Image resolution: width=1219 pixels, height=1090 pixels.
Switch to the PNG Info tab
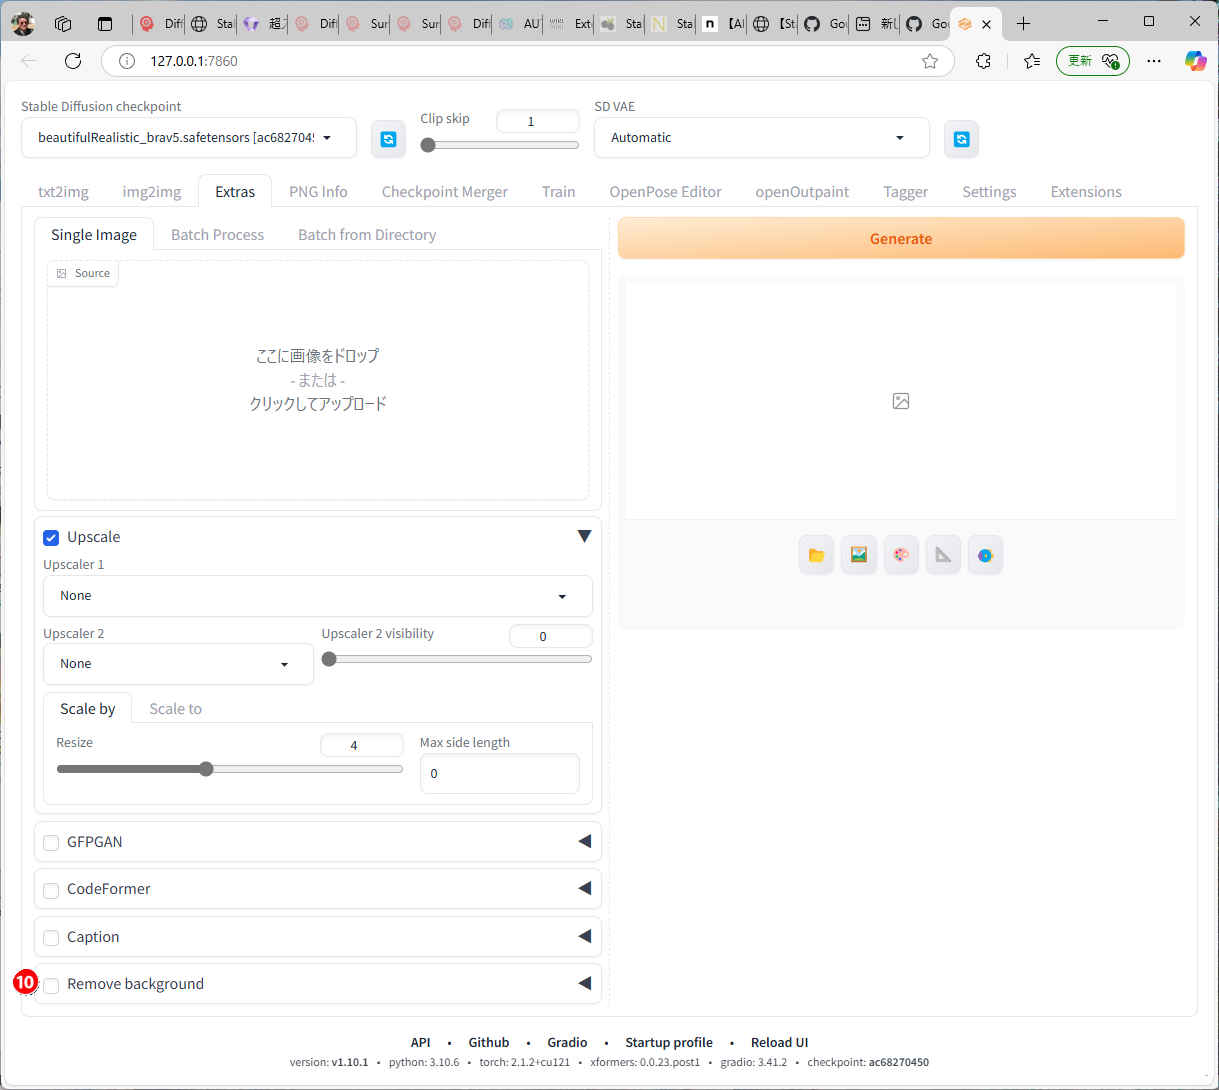(x=318, y=192)
